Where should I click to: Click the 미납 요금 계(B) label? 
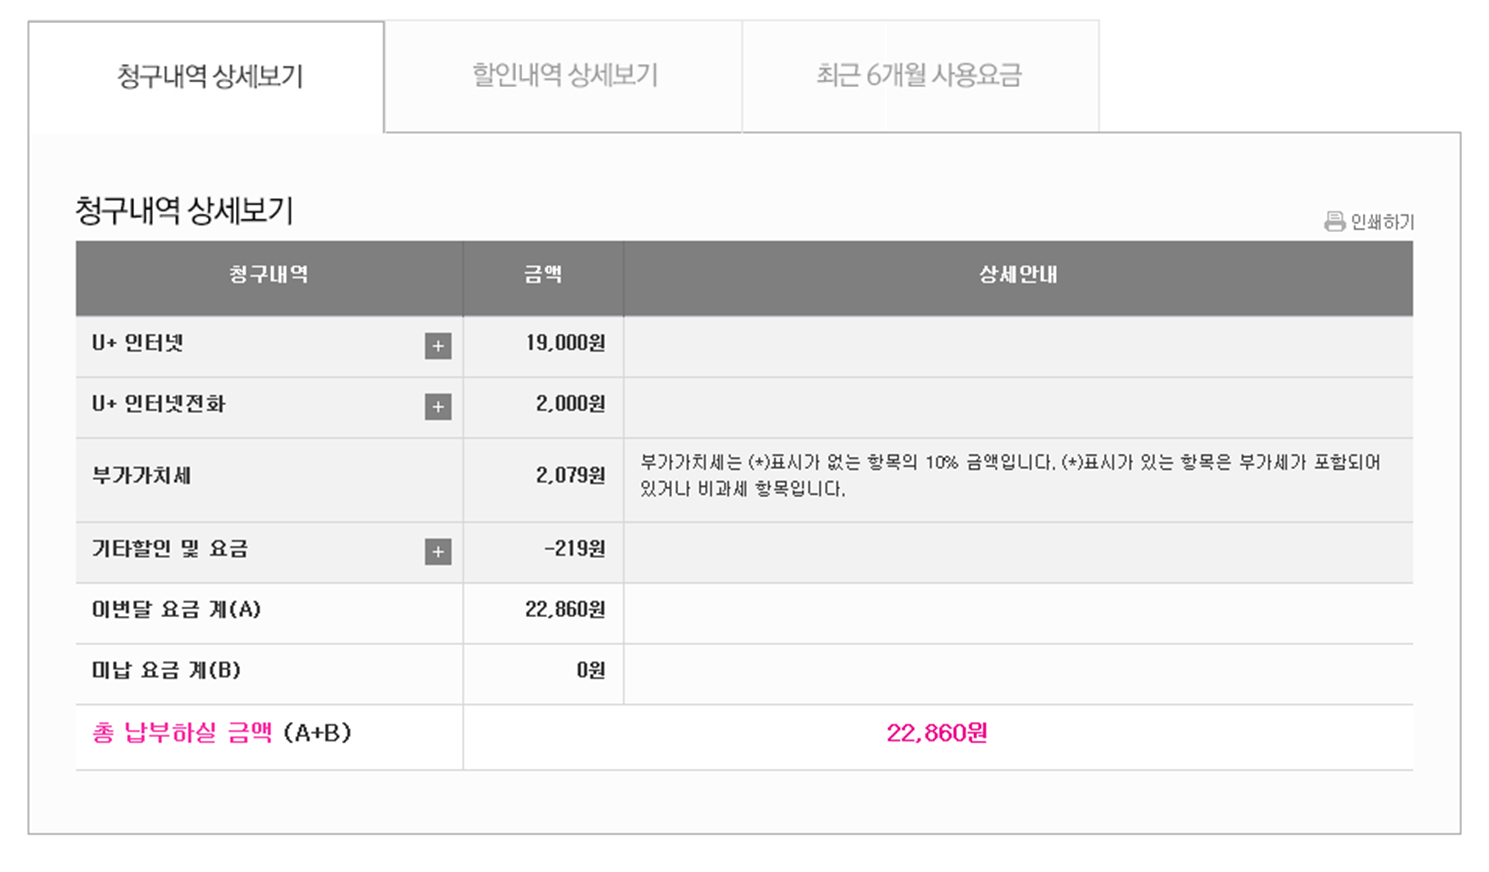(166, 671)
